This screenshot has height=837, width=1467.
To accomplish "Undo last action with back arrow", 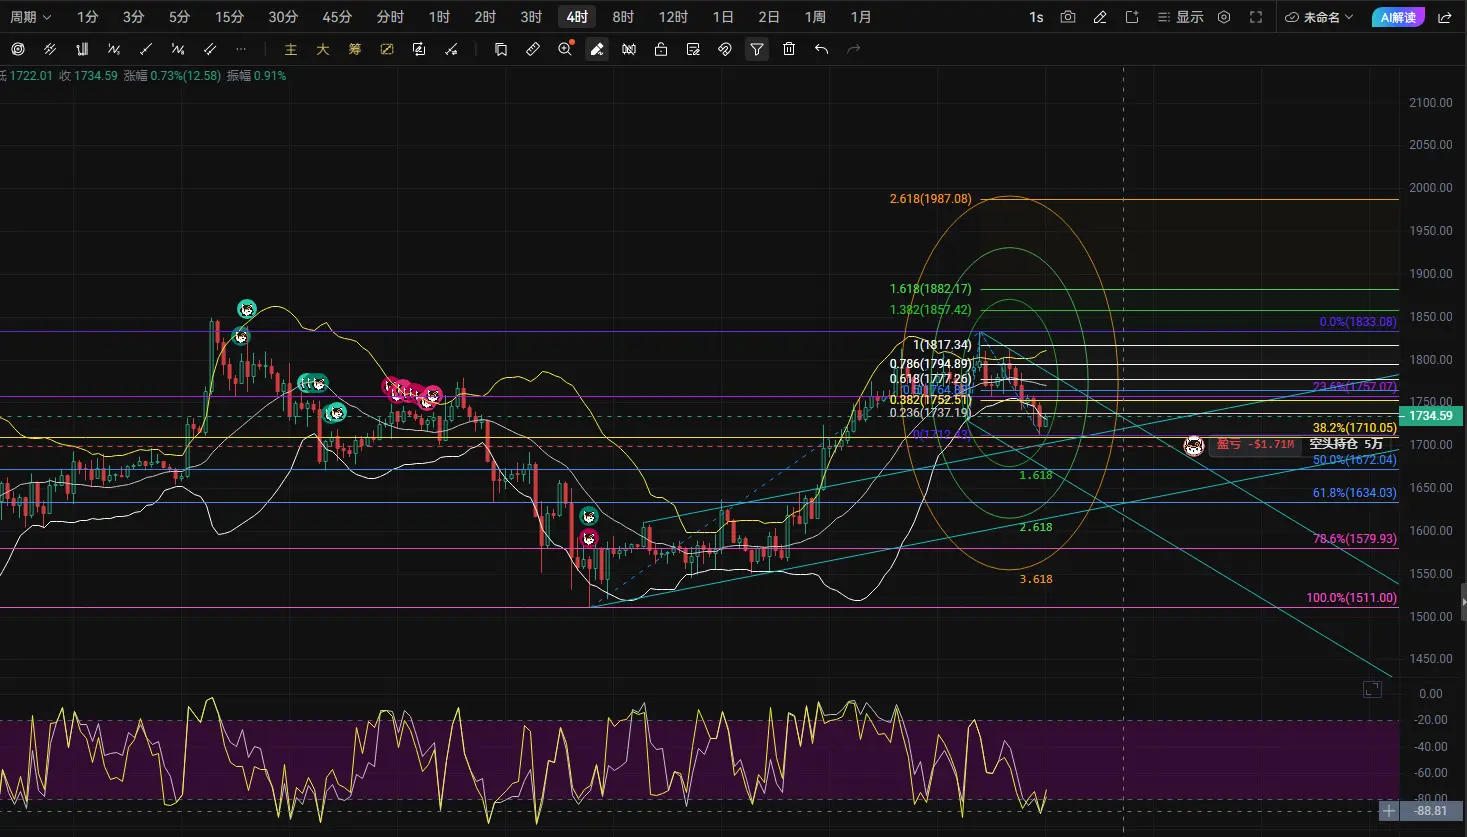I will click(x=821, y=49).
